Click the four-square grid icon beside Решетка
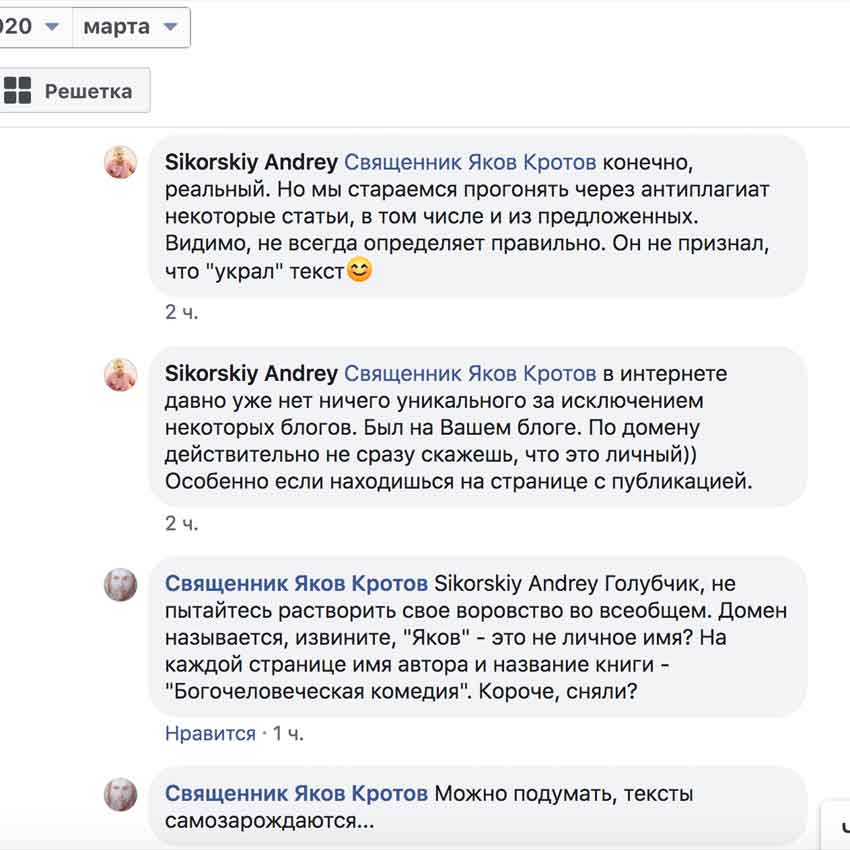Screen dimensions: 850x850 click(x=17, y=91)
